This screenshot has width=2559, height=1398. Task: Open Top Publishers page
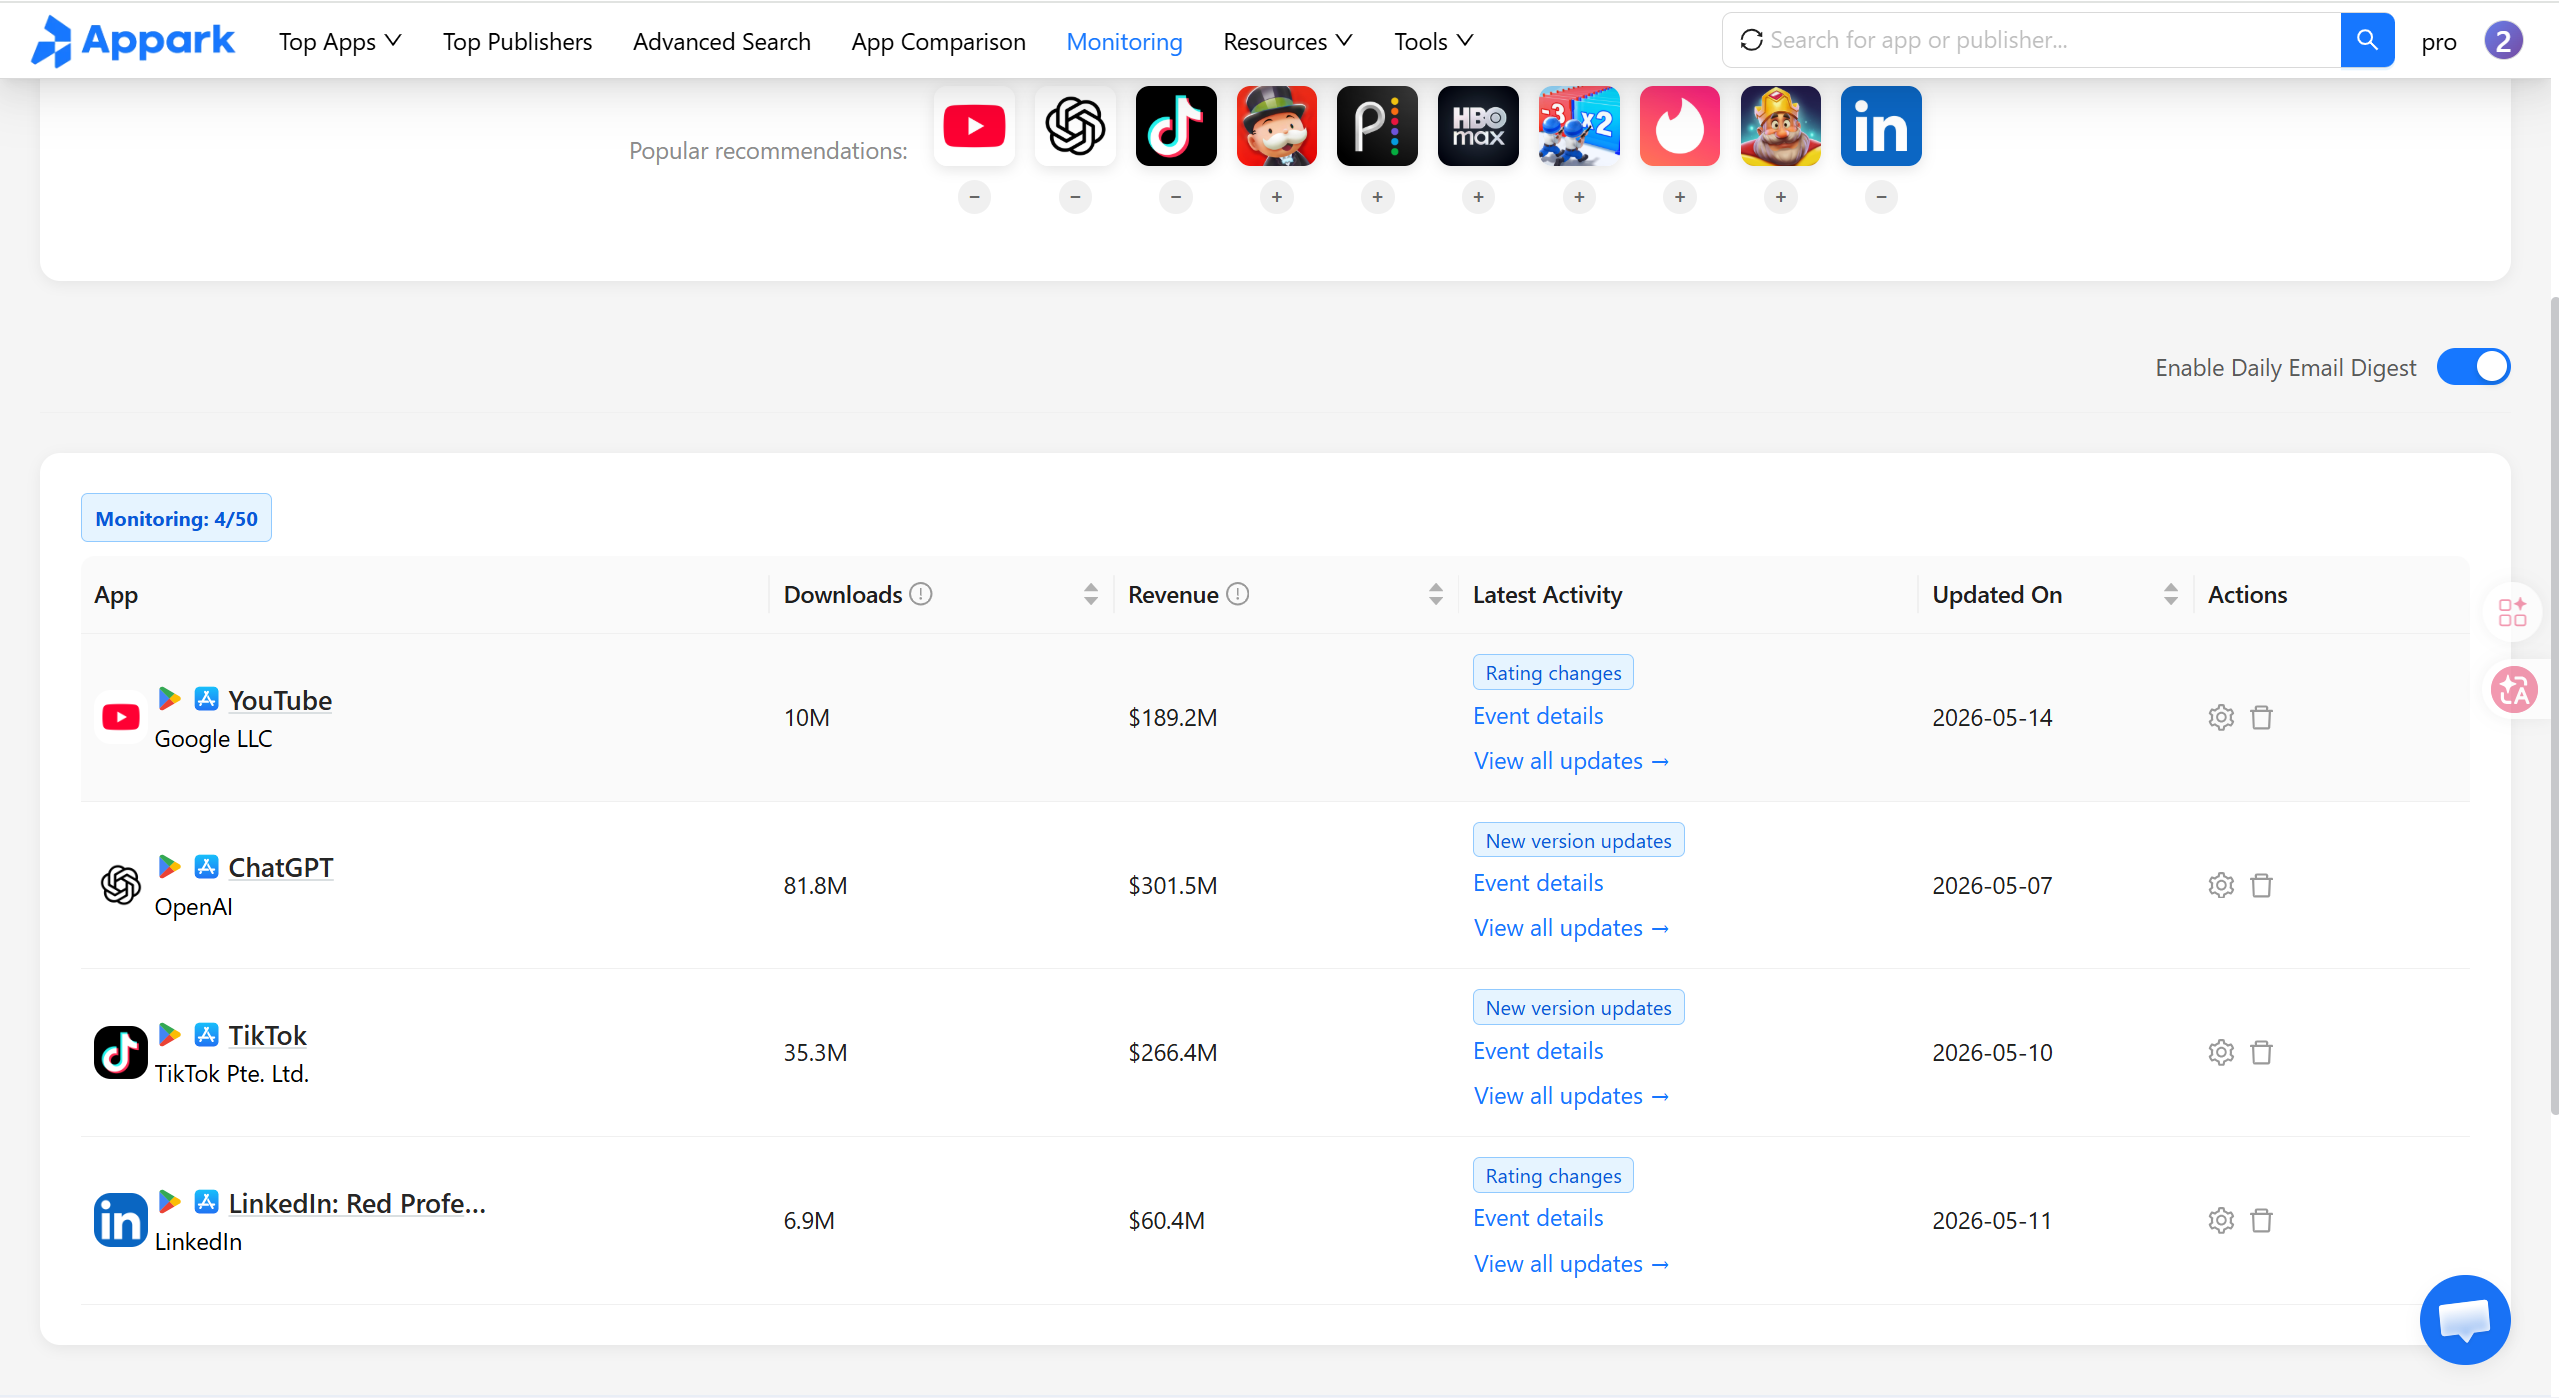pyautogui.click(x=517, y=41)
